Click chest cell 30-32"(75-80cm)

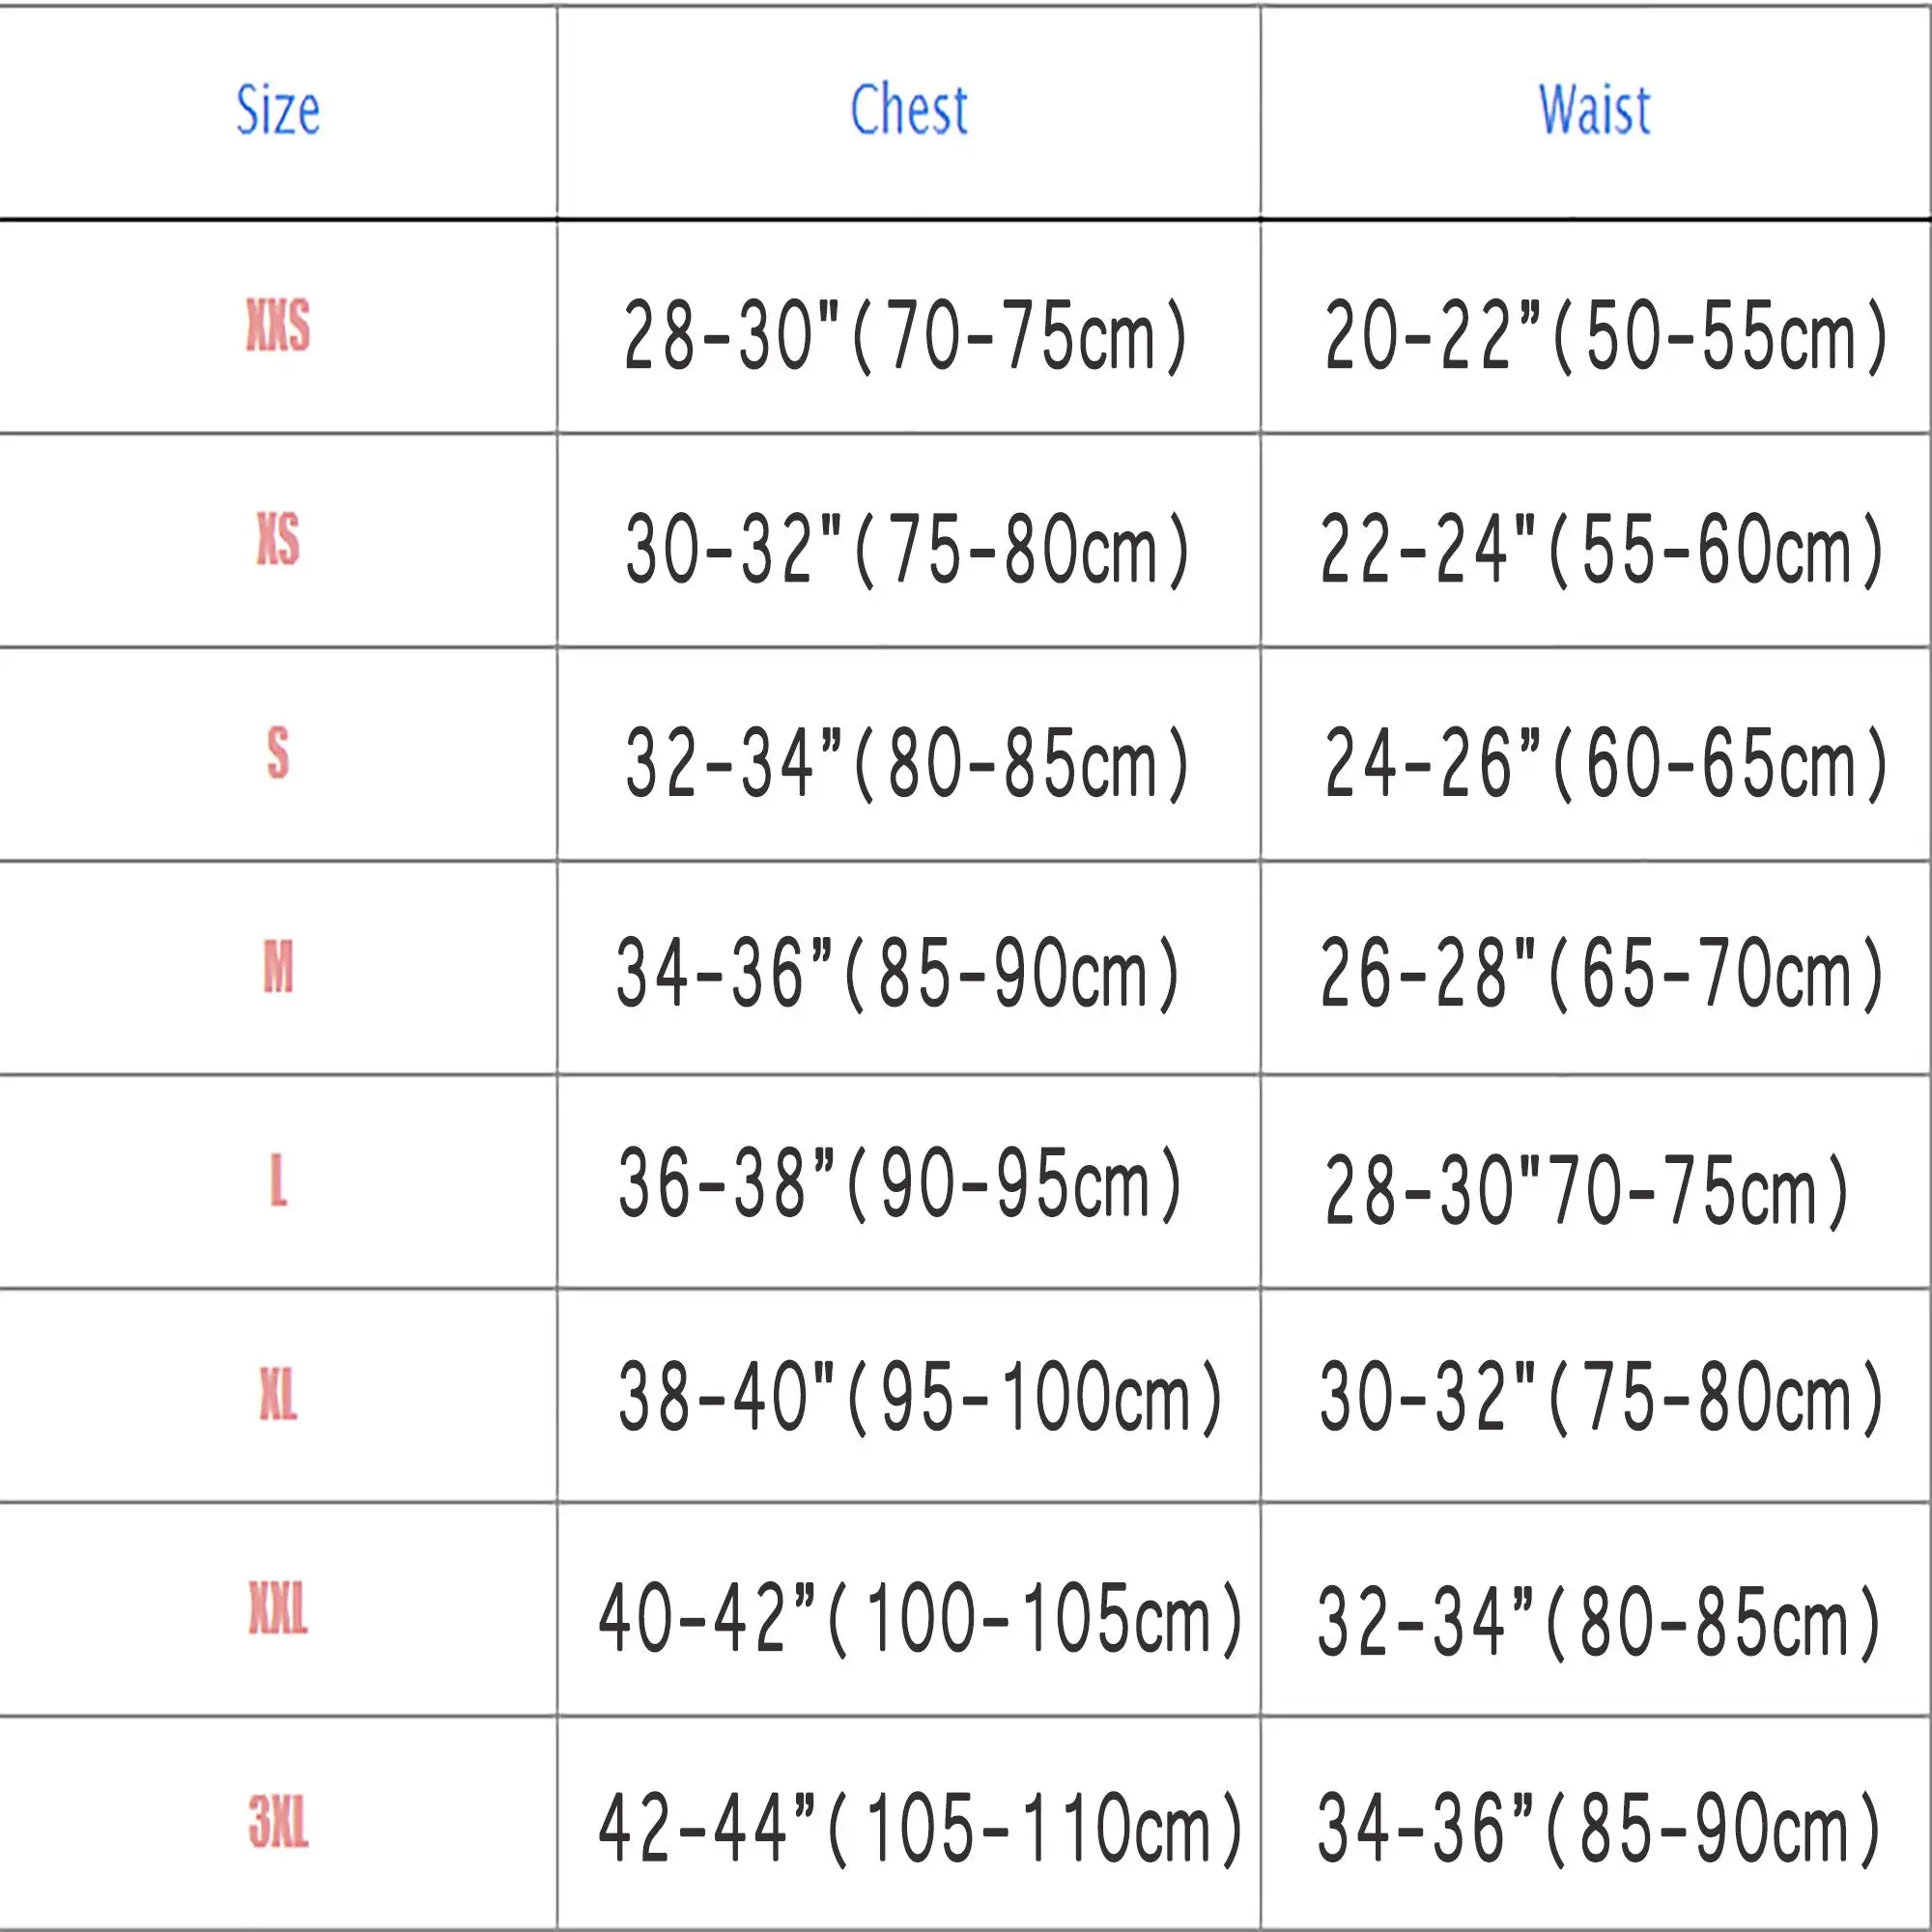[x=907, y=549]
